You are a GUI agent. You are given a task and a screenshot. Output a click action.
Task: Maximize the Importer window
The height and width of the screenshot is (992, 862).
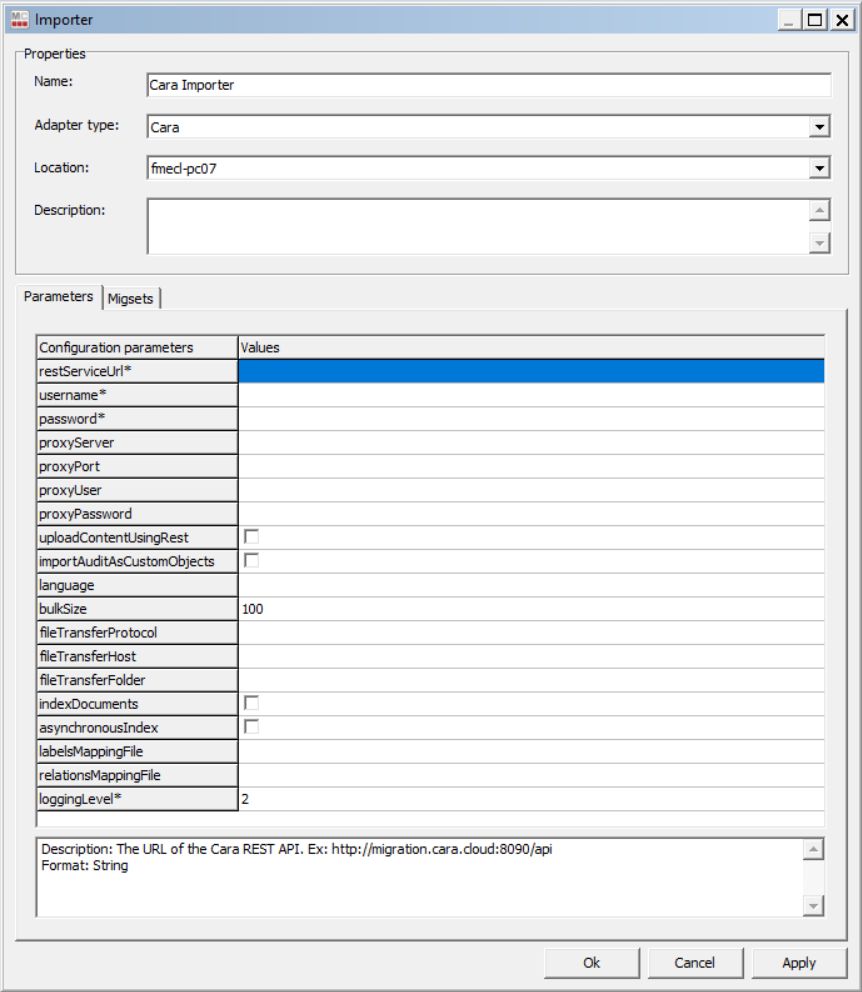(816, 19)
